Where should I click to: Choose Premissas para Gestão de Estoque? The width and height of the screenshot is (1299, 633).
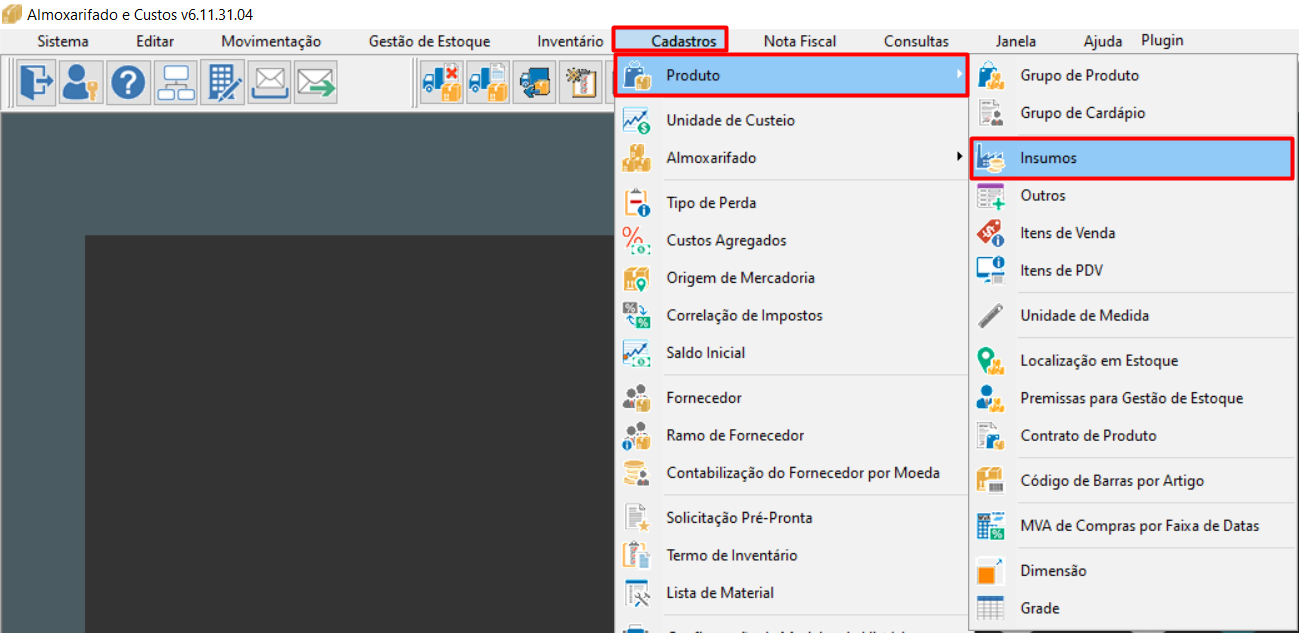(x=1132, y=398)
